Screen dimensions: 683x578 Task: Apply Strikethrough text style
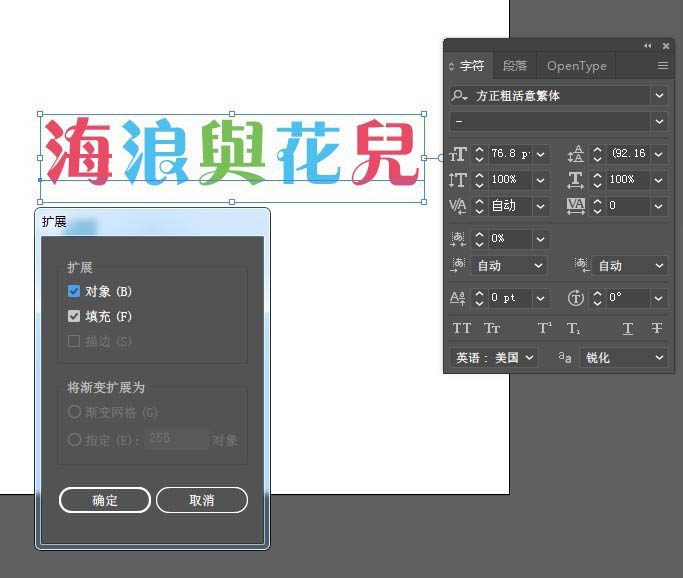pos(656,328)
